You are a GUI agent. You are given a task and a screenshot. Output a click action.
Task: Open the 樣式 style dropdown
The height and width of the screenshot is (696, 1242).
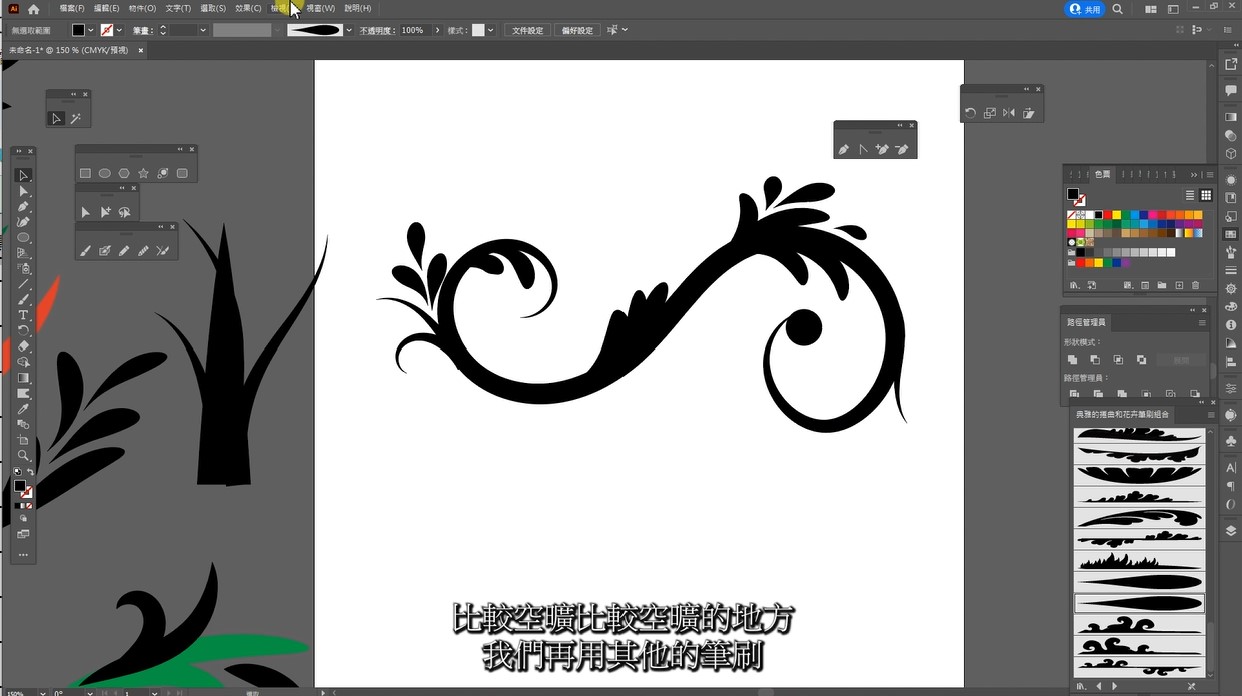(491, 30)
